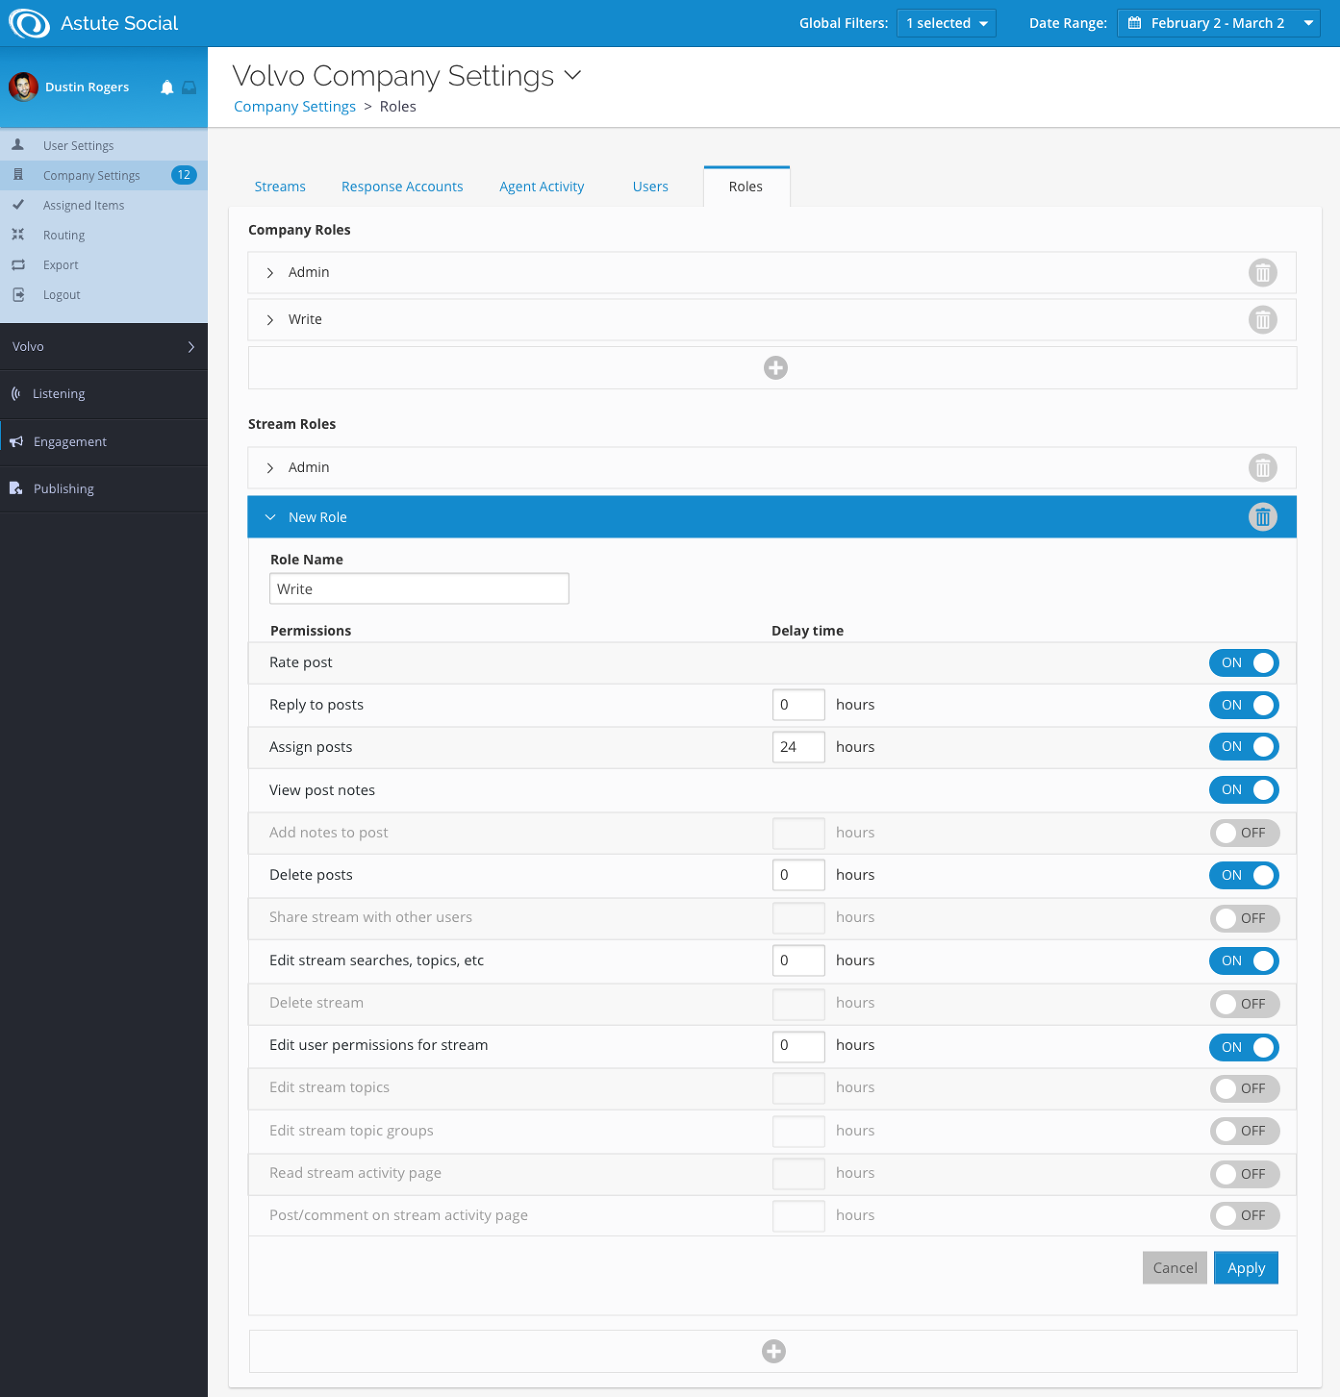The height and width of the screenshot is (1397, 1340).
Task: Turn off the Rate post toggle
Action: point(1244,663)
